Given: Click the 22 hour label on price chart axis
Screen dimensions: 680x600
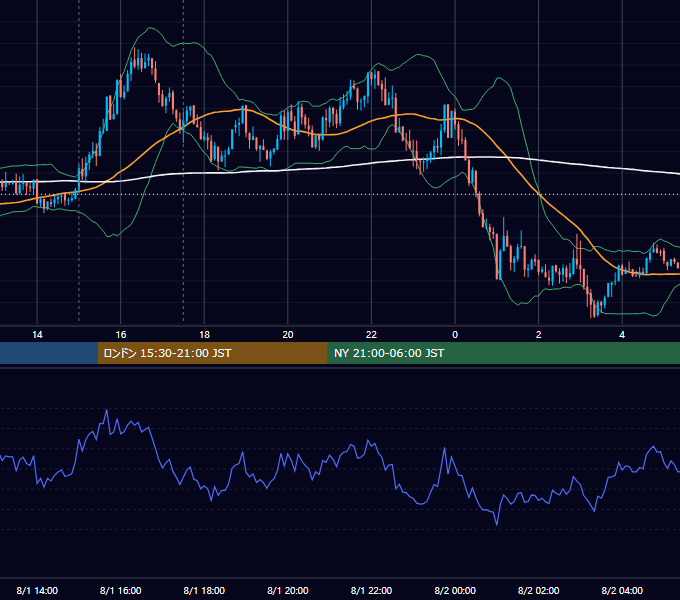Looking at the screenshot, I should pyautogui.click(x=371, y=335).
